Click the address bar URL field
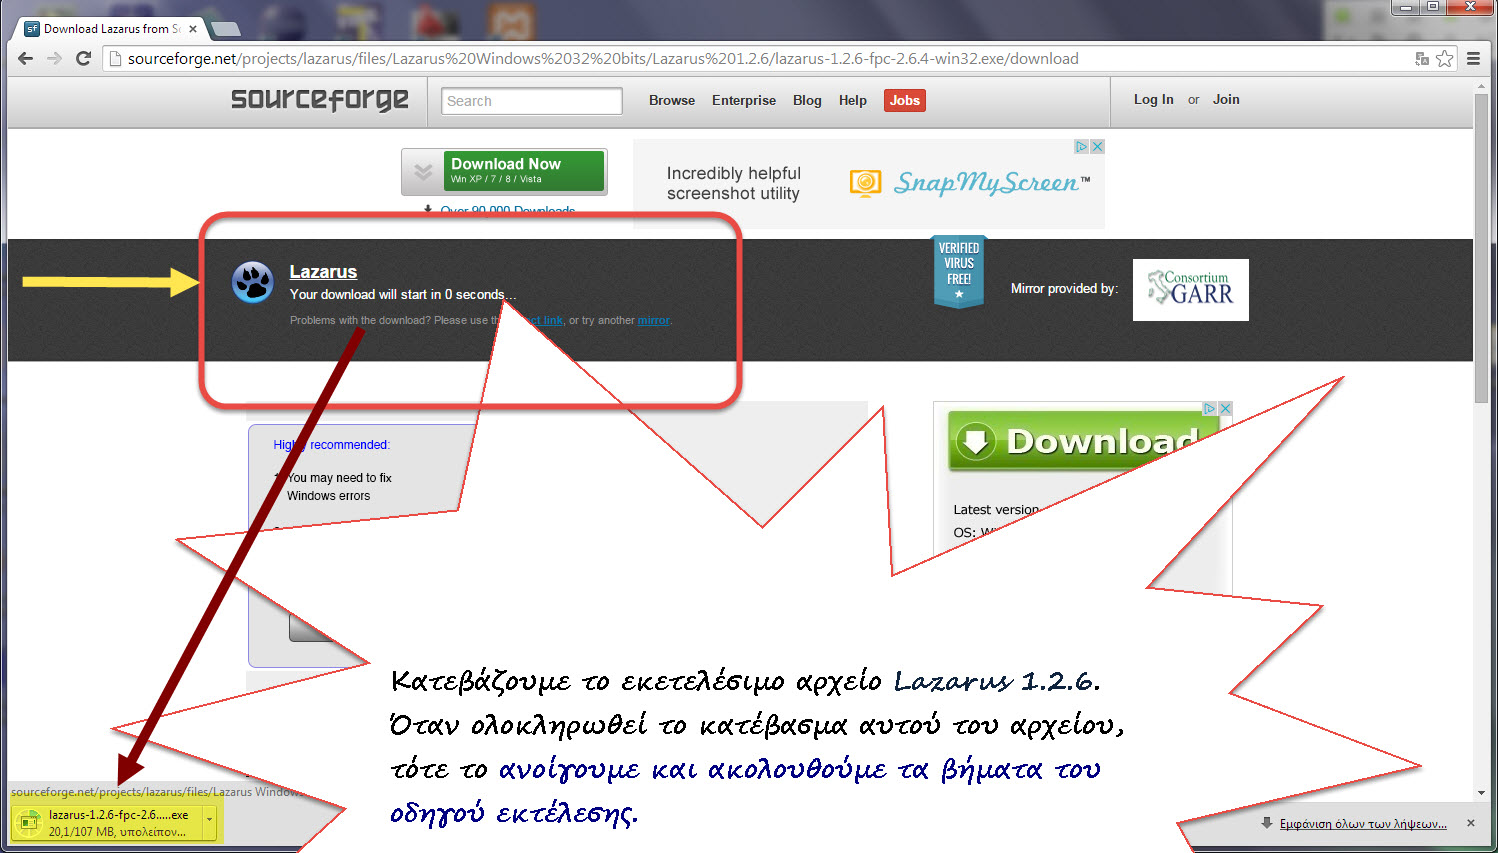The width and height of the screenshot is (1498, 853). pos(758,58)
